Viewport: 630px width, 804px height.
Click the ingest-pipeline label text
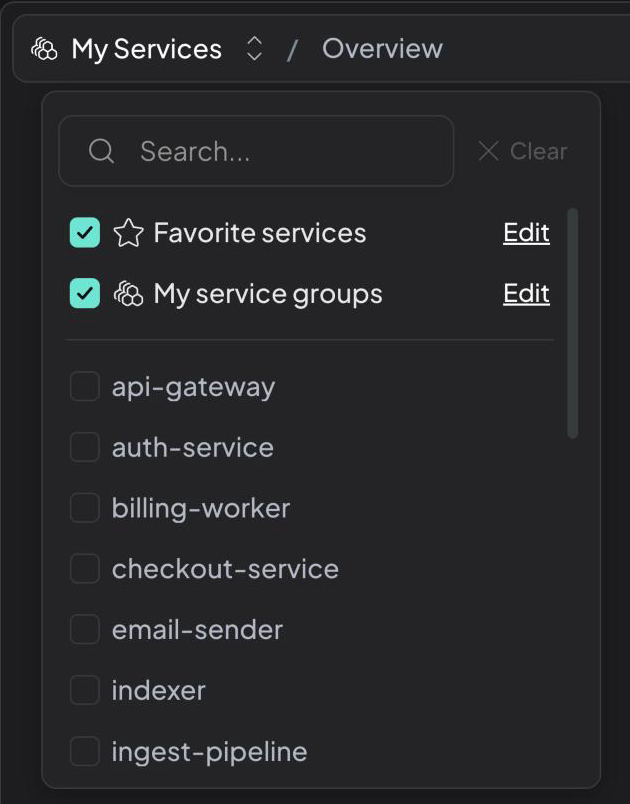pyautogui.click(x=210, y=752)
